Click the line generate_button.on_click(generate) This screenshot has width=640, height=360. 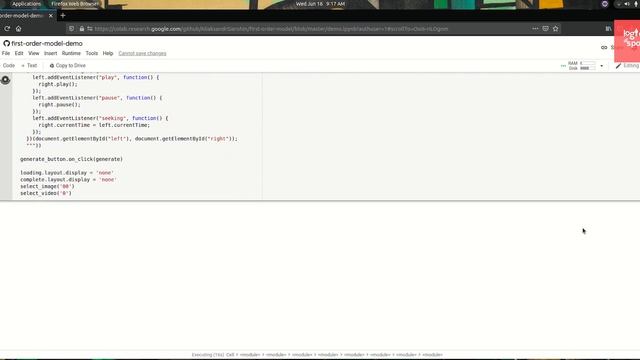[71, 159]
